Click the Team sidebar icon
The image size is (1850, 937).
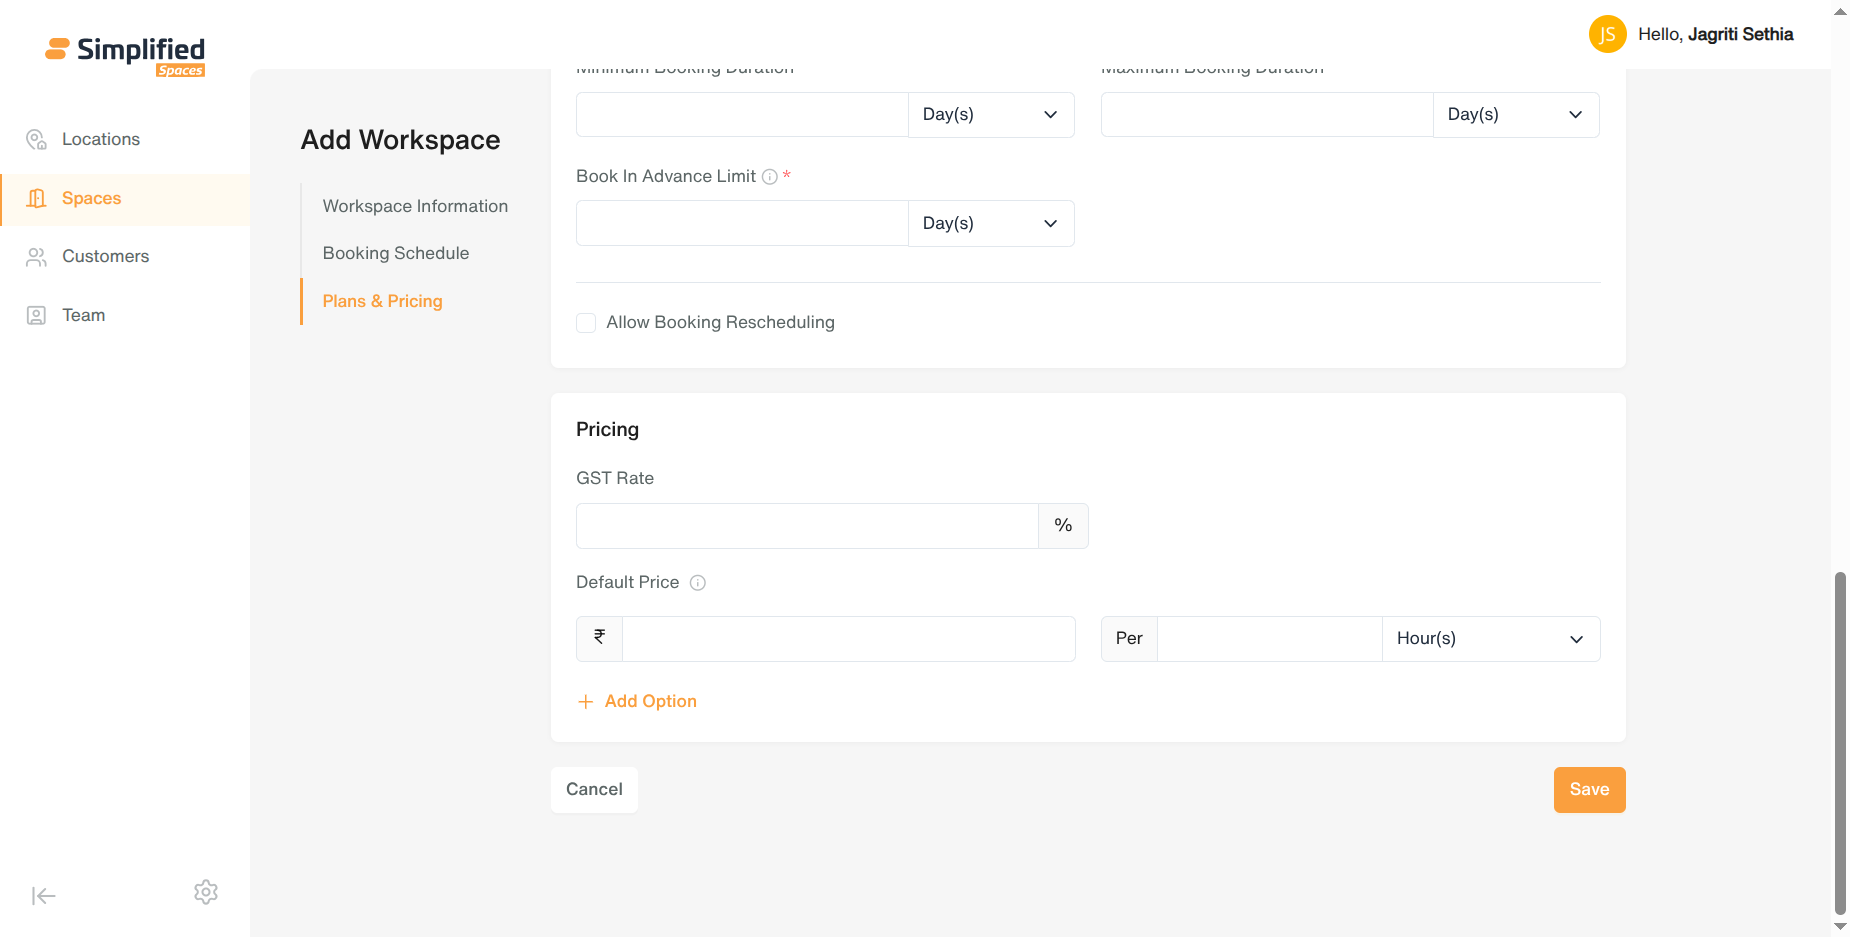click(37, 315)
